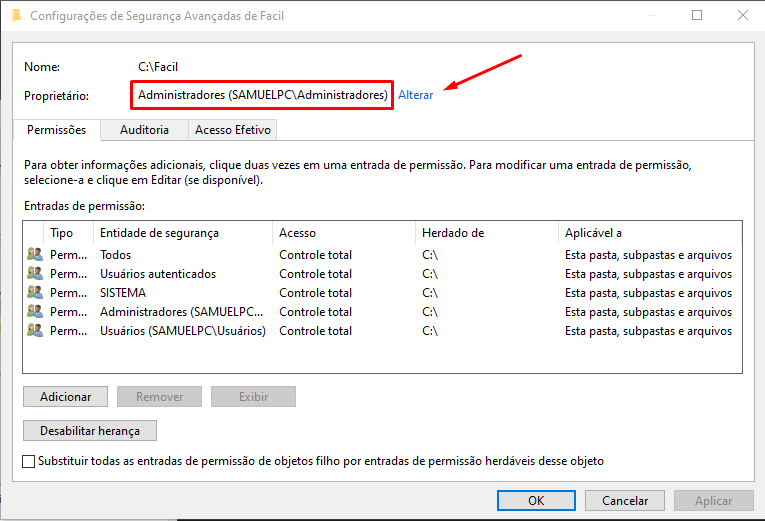Select the user icon for Usuários autenticados
The width and height of the screenshot is (765, 521).
point(35,274)
